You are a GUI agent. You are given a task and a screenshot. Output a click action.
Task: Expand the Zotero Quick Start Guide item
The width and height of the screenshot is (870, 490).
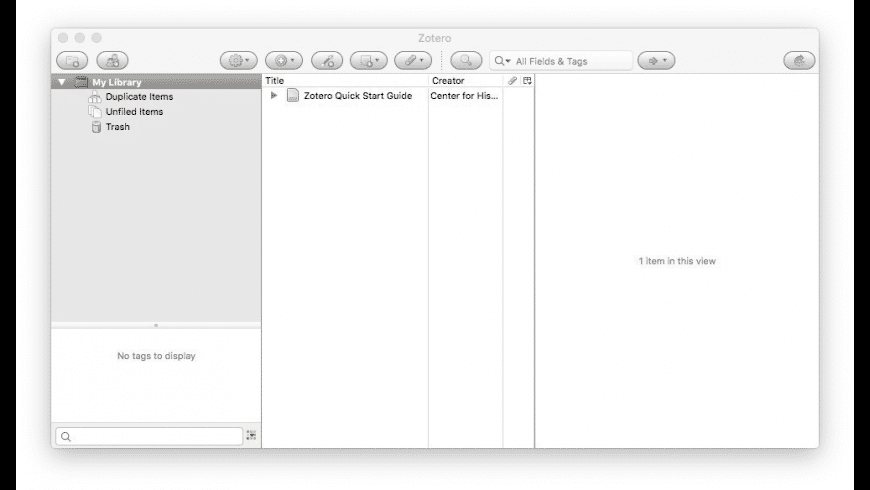274,95
